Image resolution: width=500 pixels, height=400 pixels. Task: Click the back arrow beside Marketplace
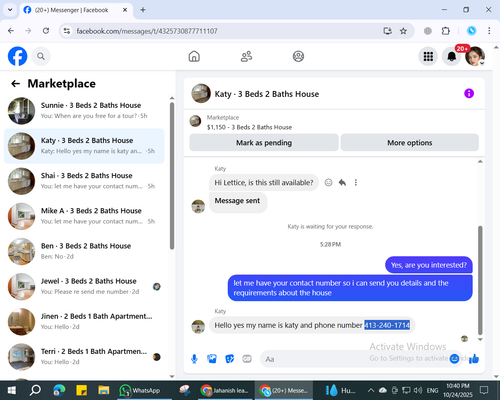click(16, 84)
